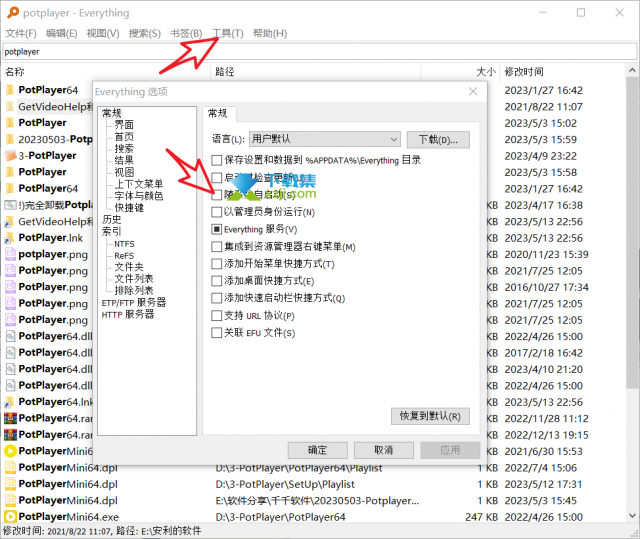Screen dimensions: 640x539
Task: Check 添加开始菜单快捷方式(T)
Action: click(216, 264)
